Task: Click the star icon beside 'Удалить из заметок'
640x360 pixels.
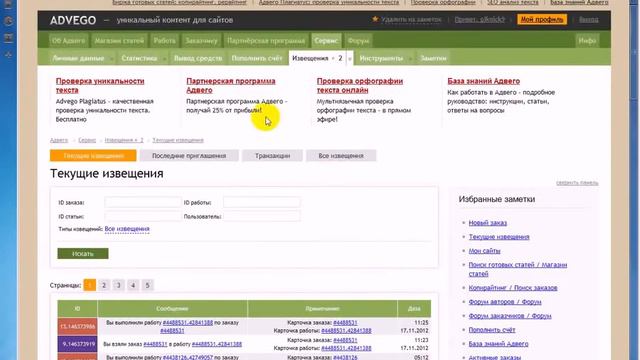Action: point(375,19)
